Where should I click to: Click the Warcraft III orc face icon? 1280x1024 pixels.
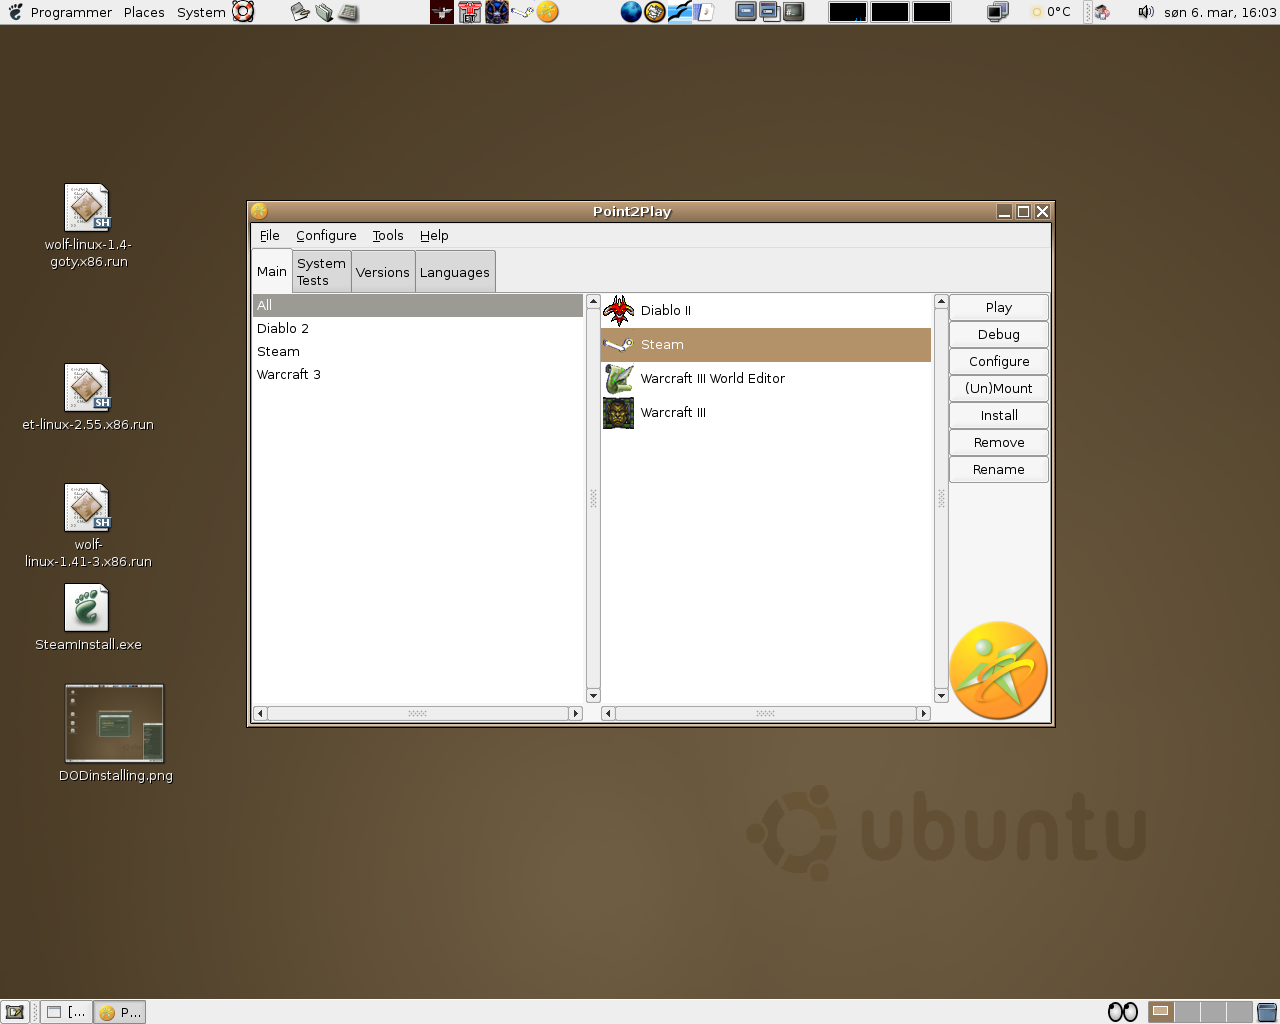618,413
